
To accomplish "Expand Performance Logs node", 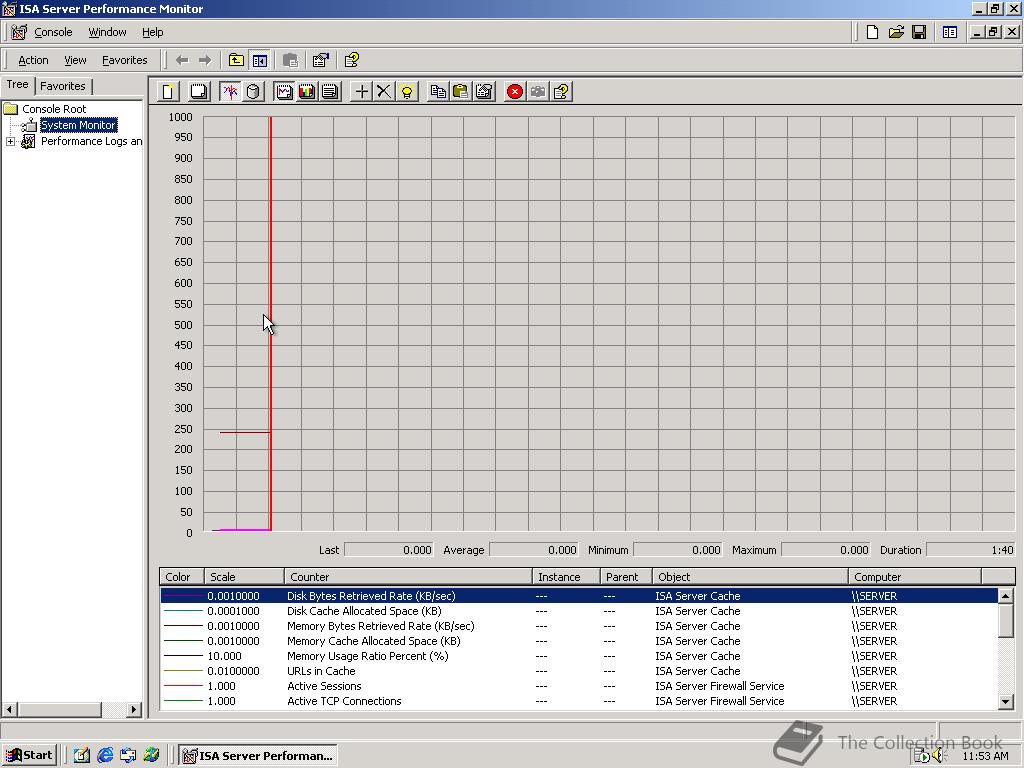I will tap(10, 141).
